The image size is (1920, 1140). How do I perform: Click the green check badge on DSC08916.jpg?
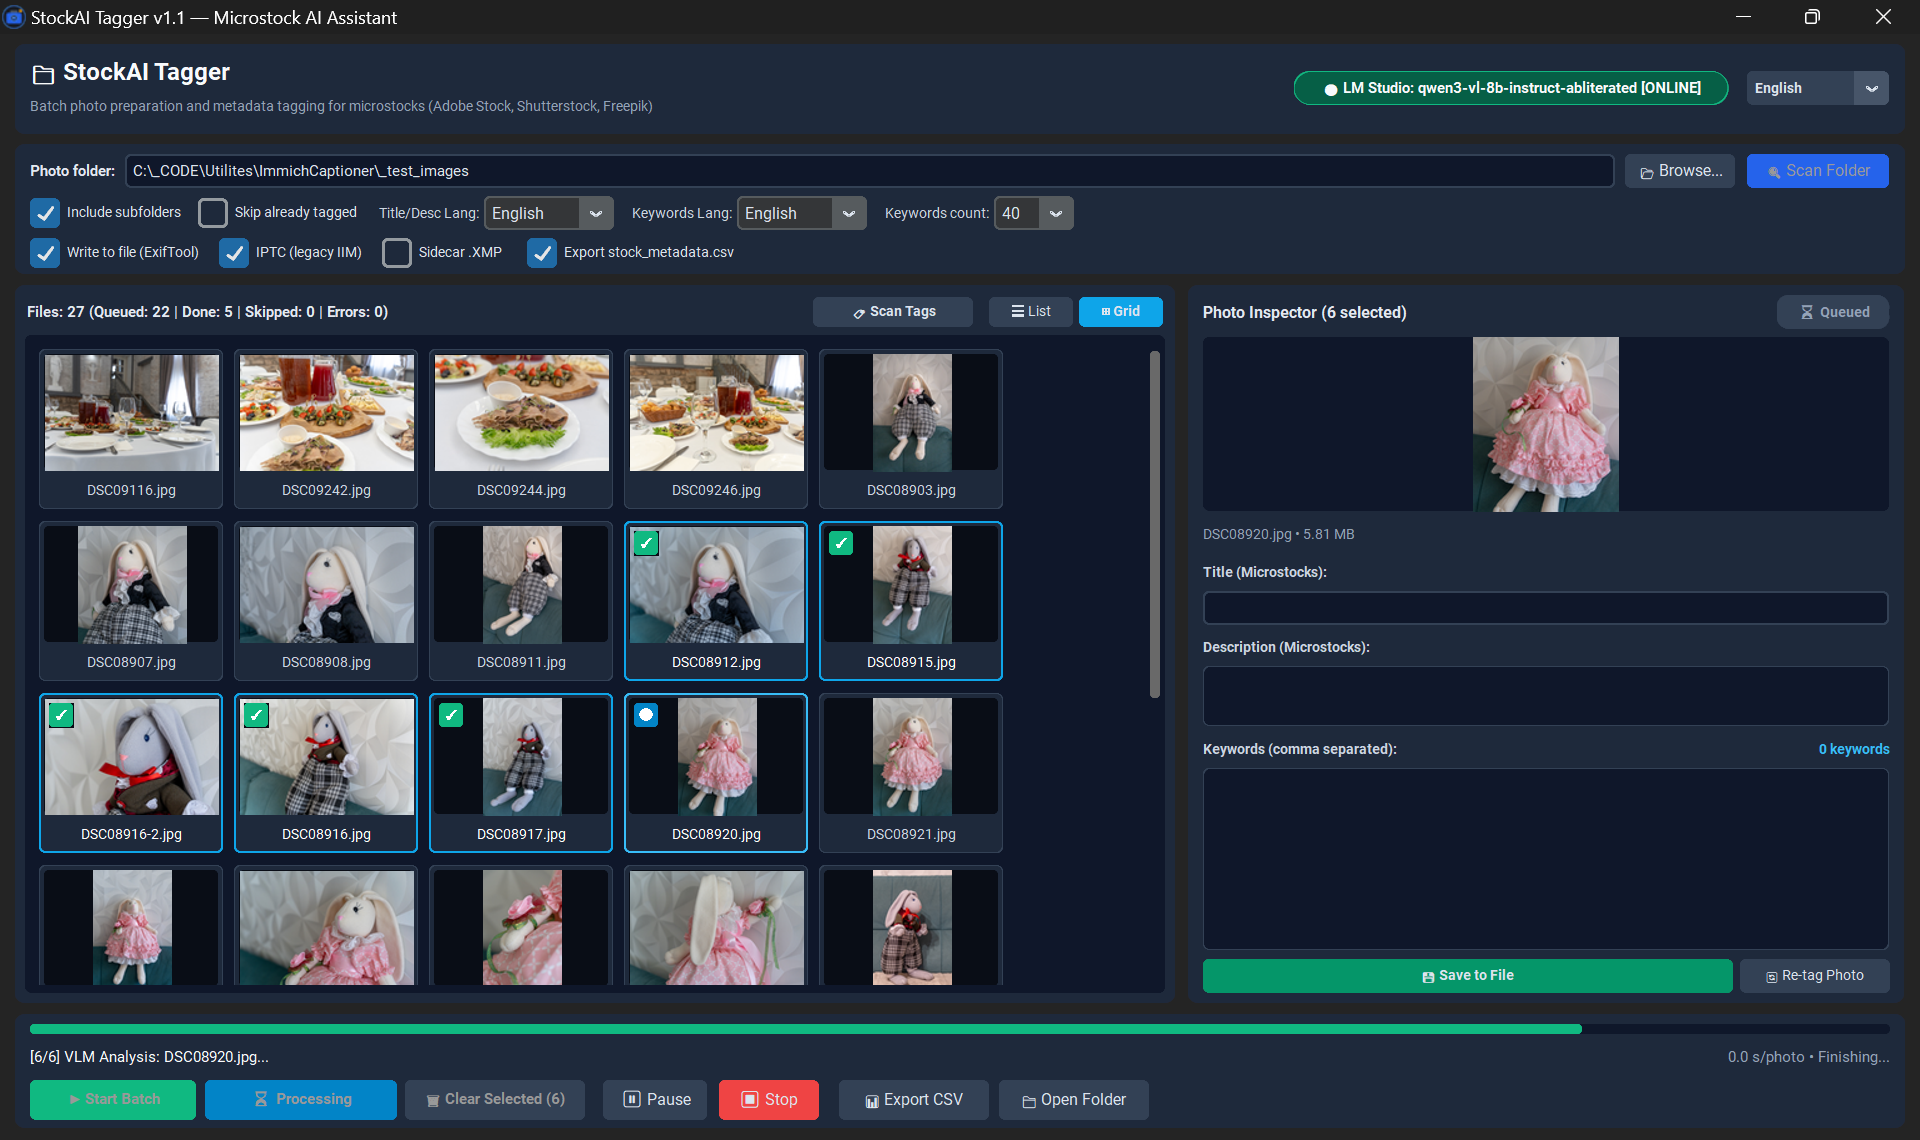point(256,715)
